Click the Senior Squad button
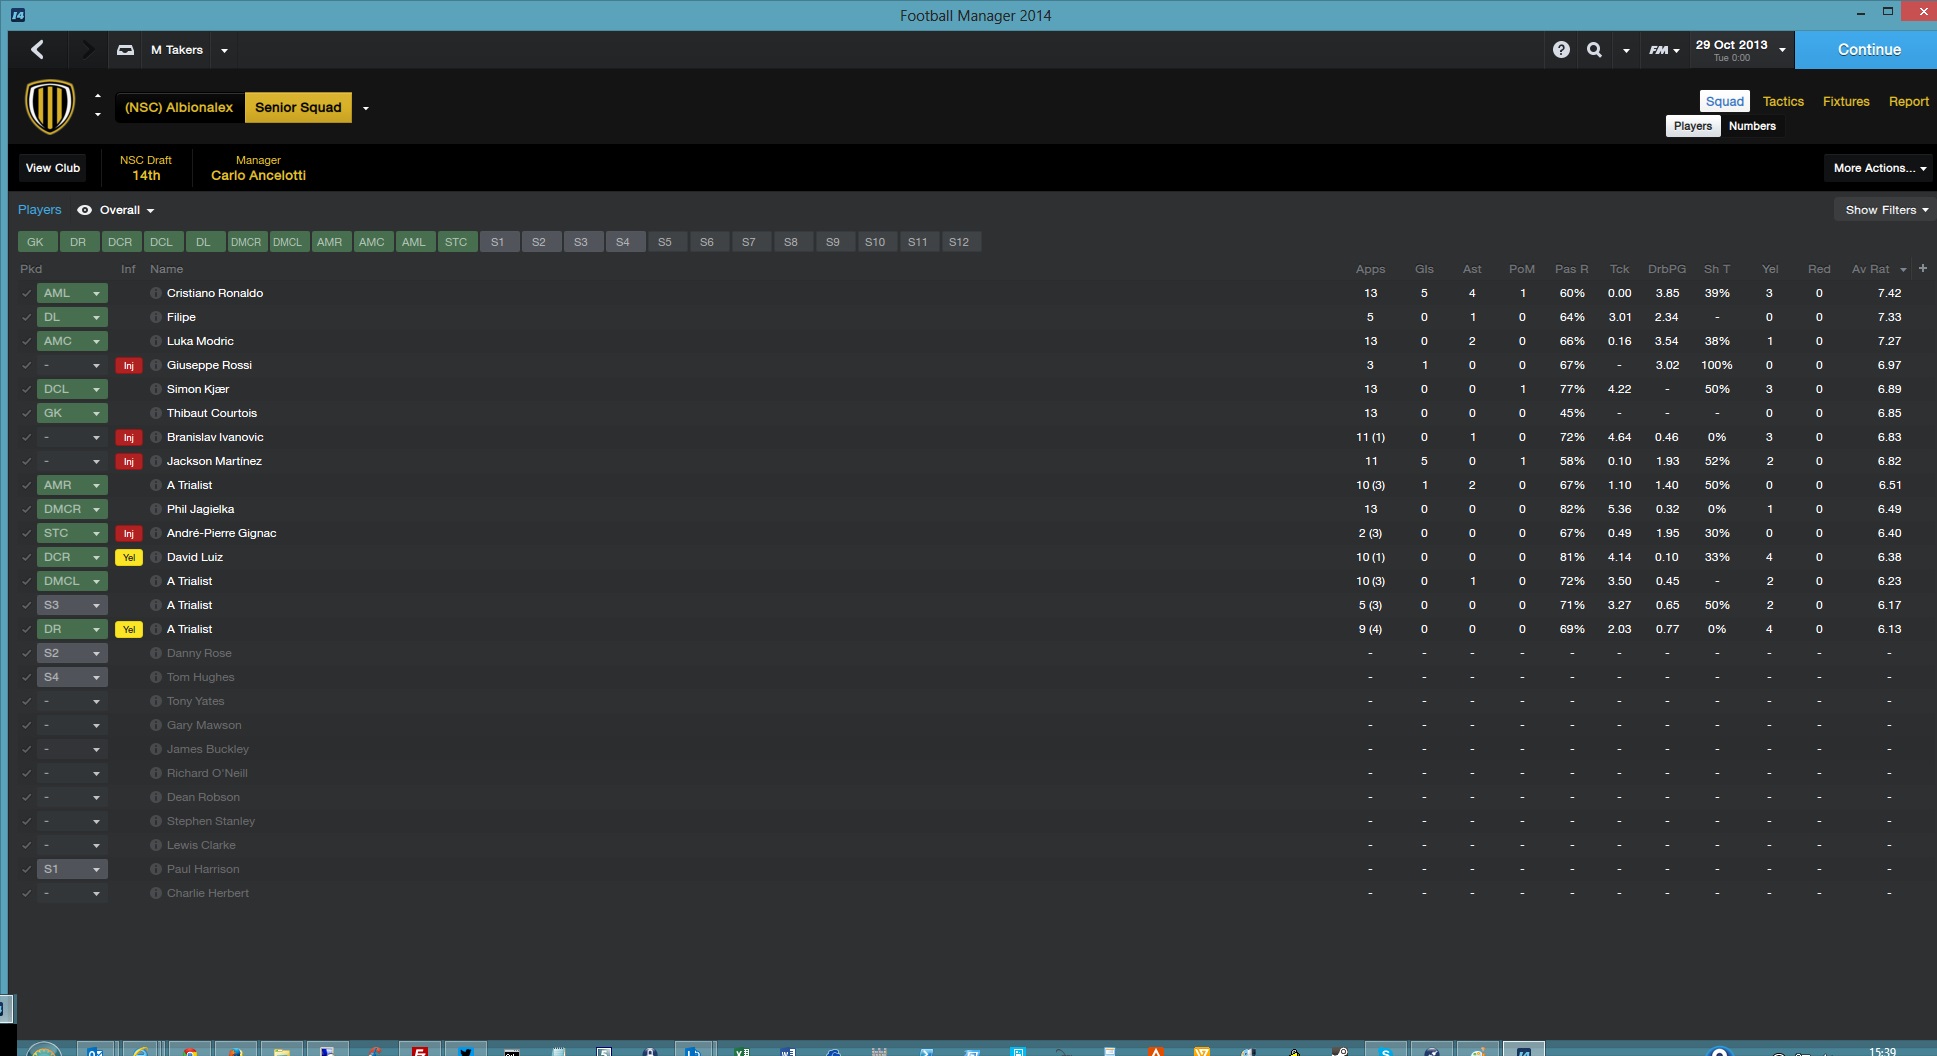 (x=298, y=107)
